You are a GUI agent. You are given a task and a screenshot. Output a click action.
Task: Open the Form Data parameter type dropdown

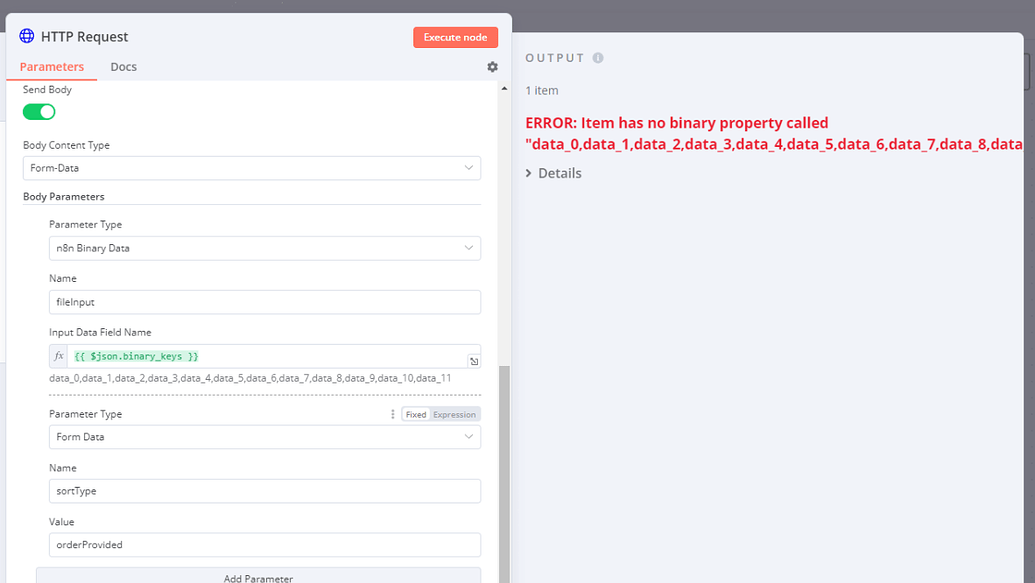(x=265, y=437)
